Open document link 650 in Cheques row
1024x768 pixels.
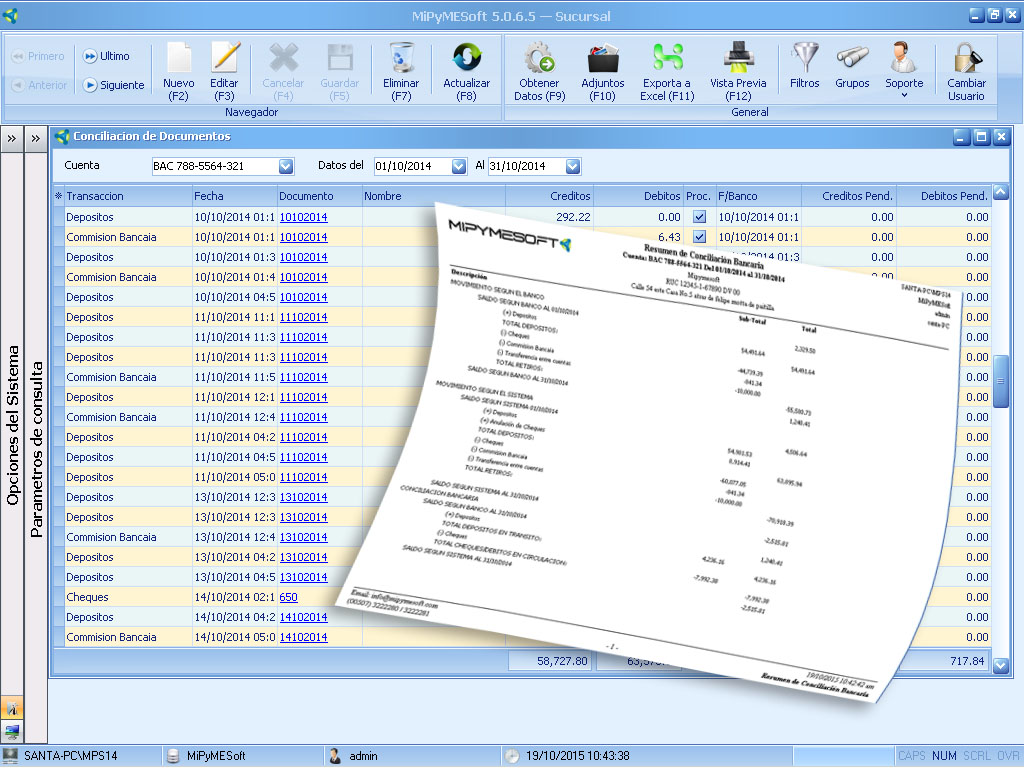point(288,597)
